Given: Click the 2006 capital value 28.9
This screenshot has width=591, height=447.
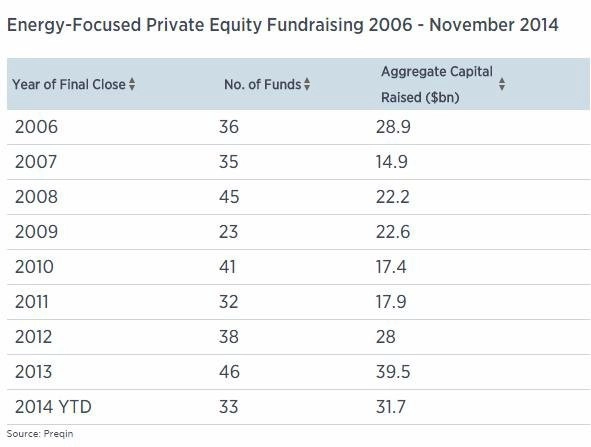Looking at the screenshot, I should pyautogui.click(x=393, y=127).
